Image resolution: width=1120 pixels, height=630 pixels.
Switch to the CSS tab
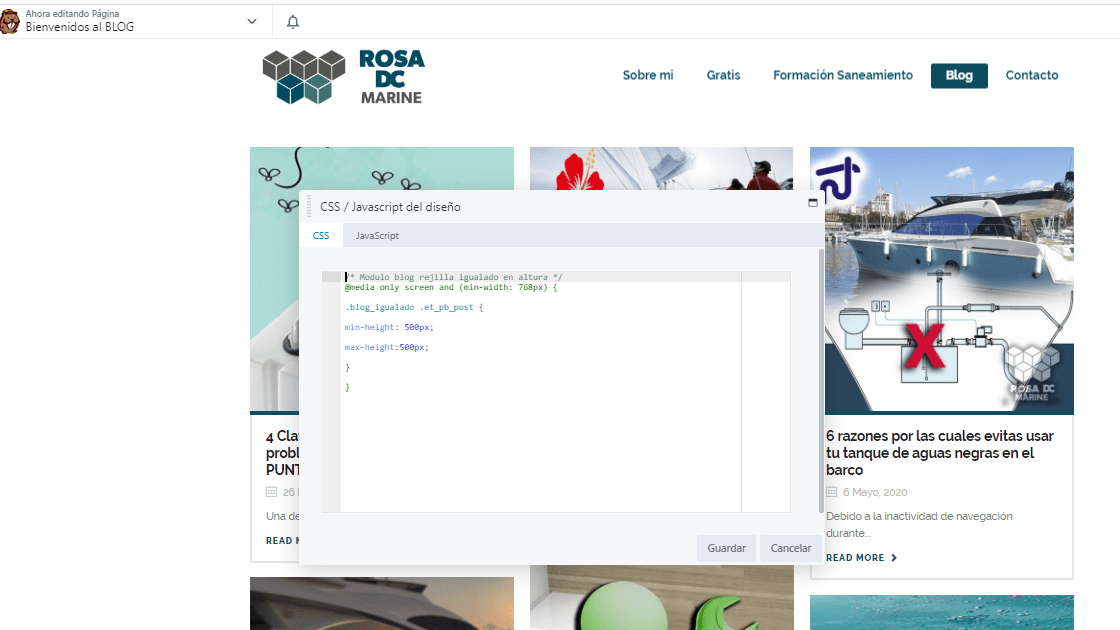pos(321,235)
